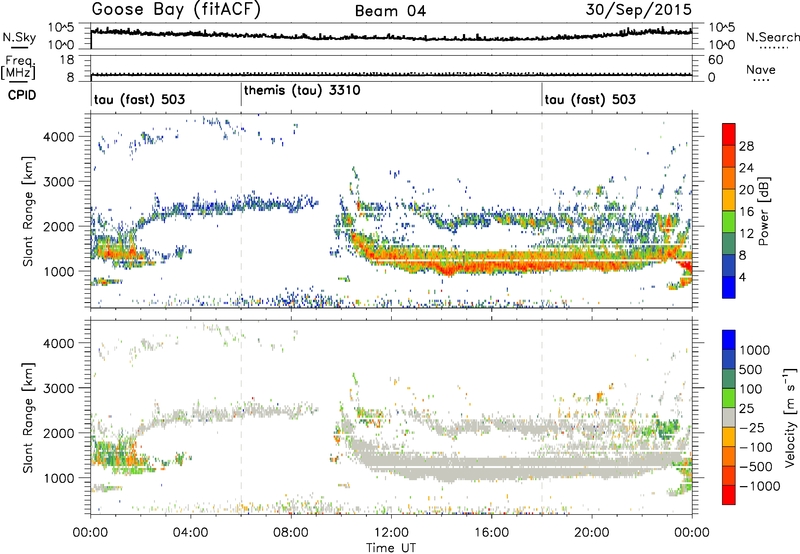Click the '28' label on Power scale
The height and width of the screenshot is (554, 800).
746,146
